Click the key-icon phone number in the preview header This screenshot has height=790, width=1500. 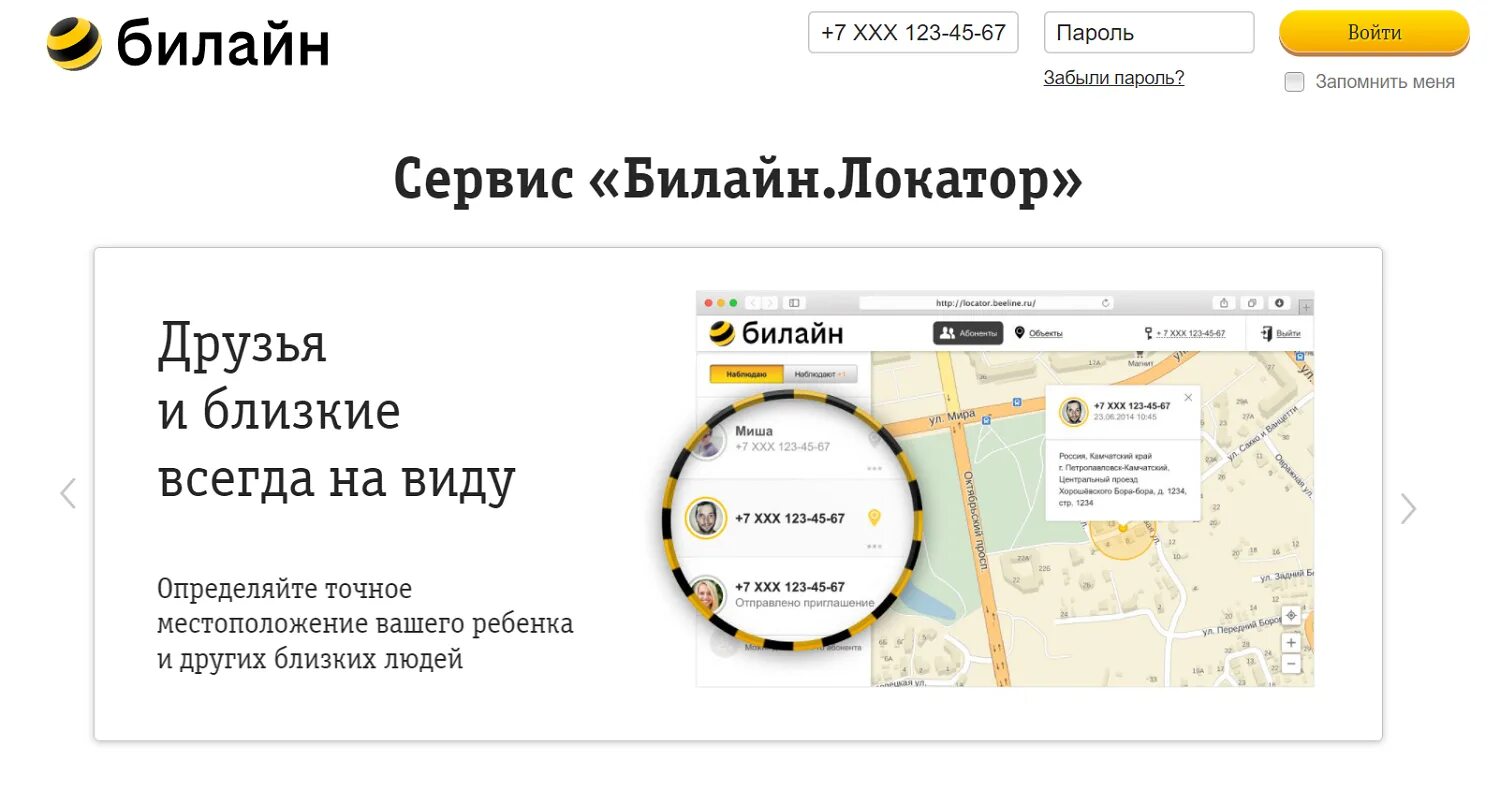(x=1185, y=333)
